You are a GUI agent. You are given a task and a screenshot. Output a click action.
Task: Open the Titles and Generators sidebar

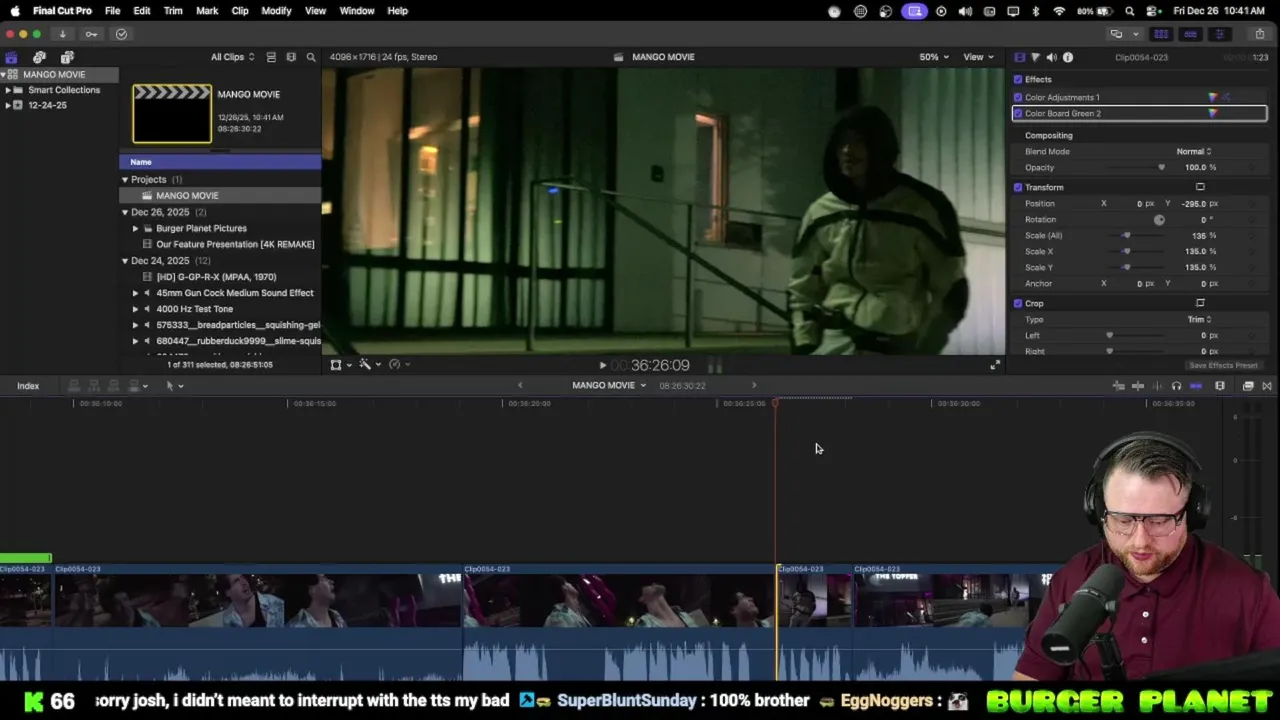click(x=67, y=57)
